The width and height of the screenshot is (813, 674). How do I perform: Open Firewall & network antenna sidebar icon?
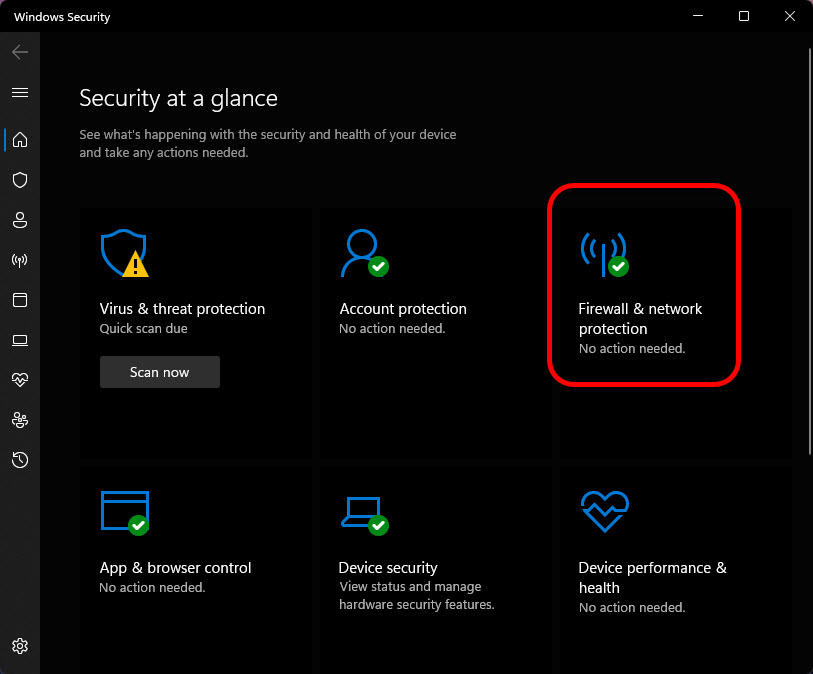pos(20,260)
